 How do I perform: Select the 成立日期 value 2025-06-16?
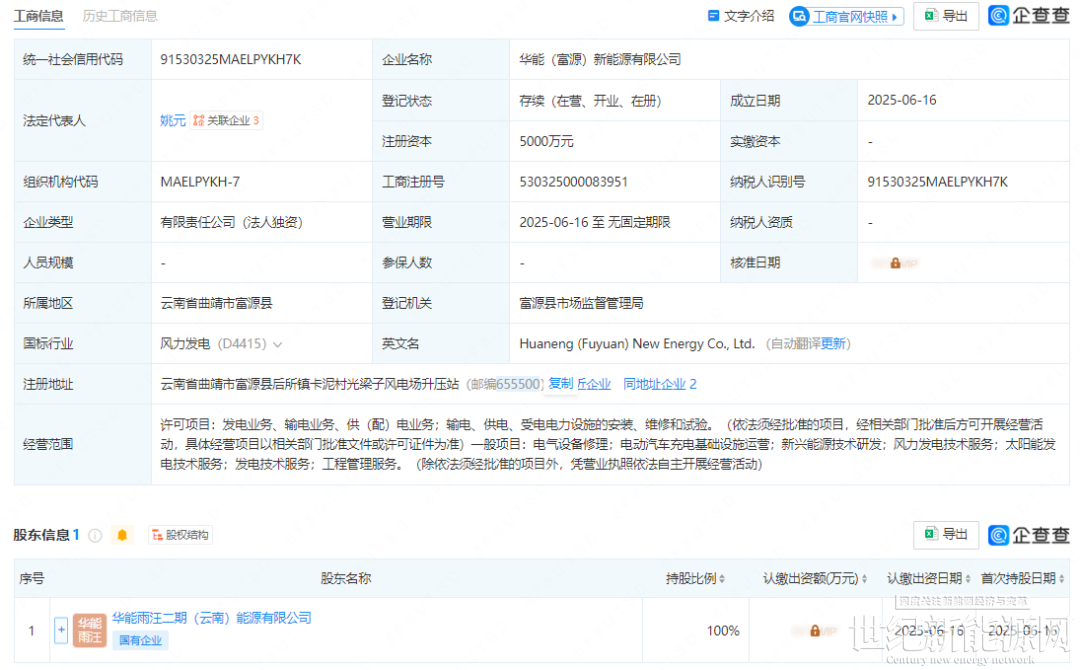901,101
